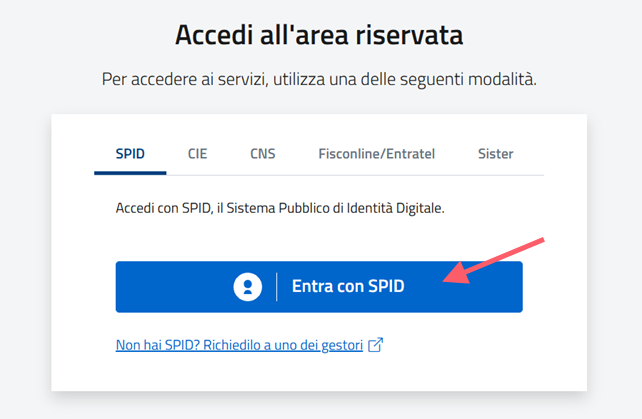Click the SPID user avatar icon
This screenshot has height=419, width=642.
pos(248,287)
